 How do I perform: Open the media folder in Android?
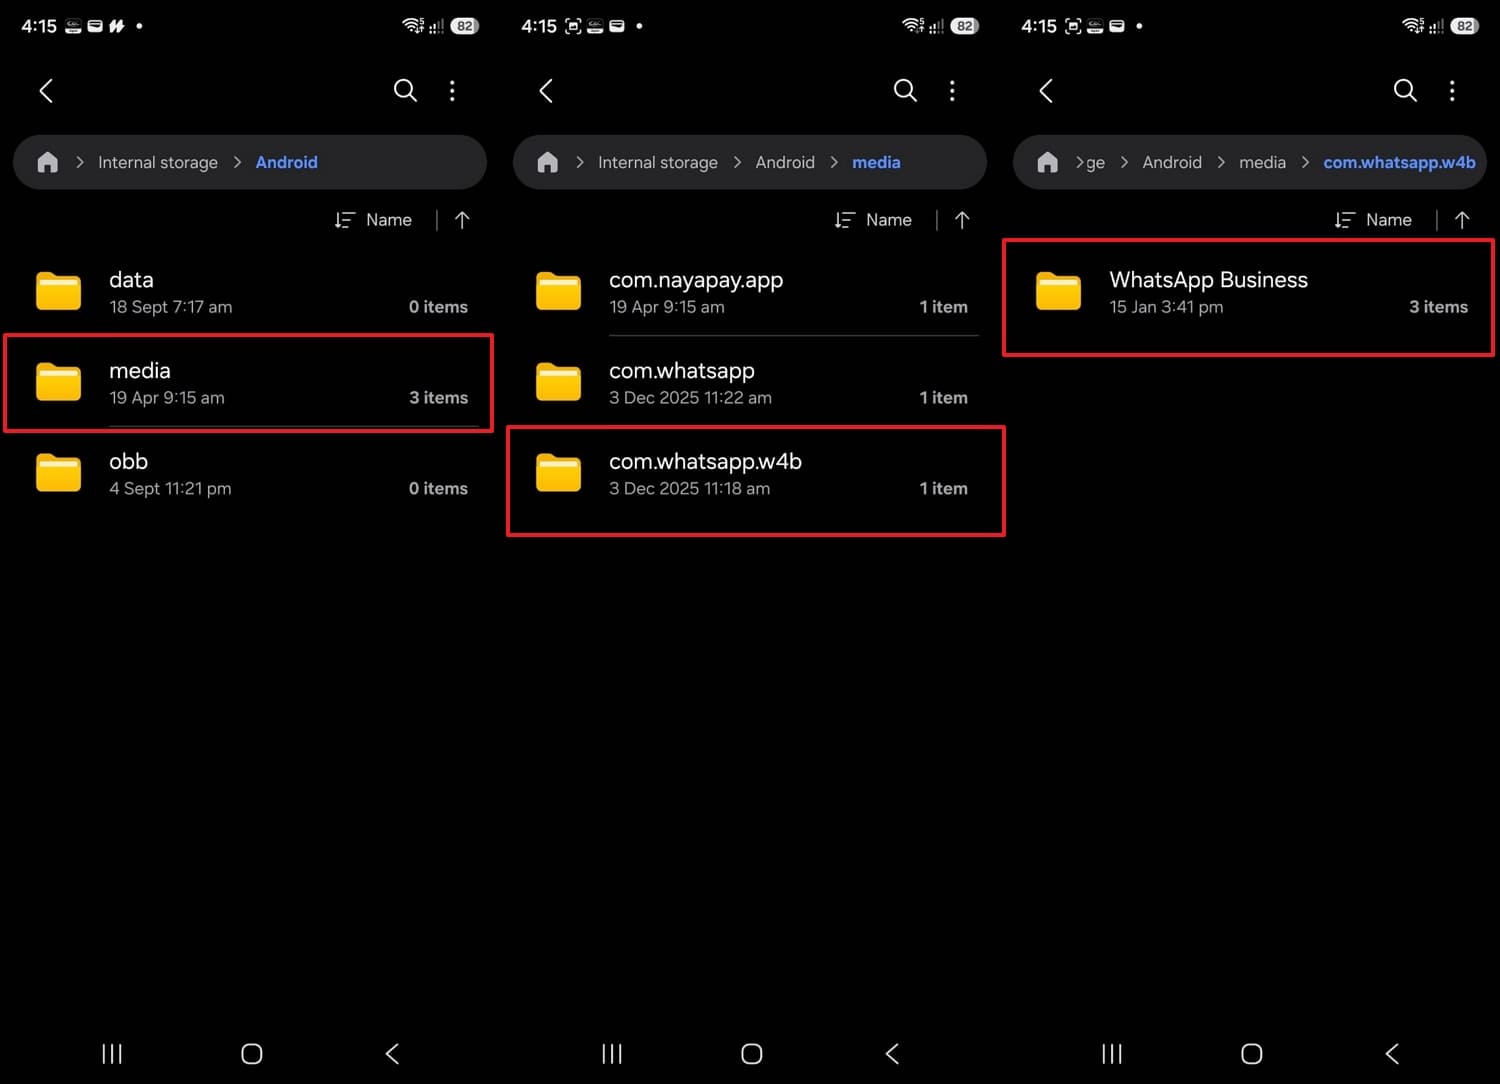[x=250, y=383]
